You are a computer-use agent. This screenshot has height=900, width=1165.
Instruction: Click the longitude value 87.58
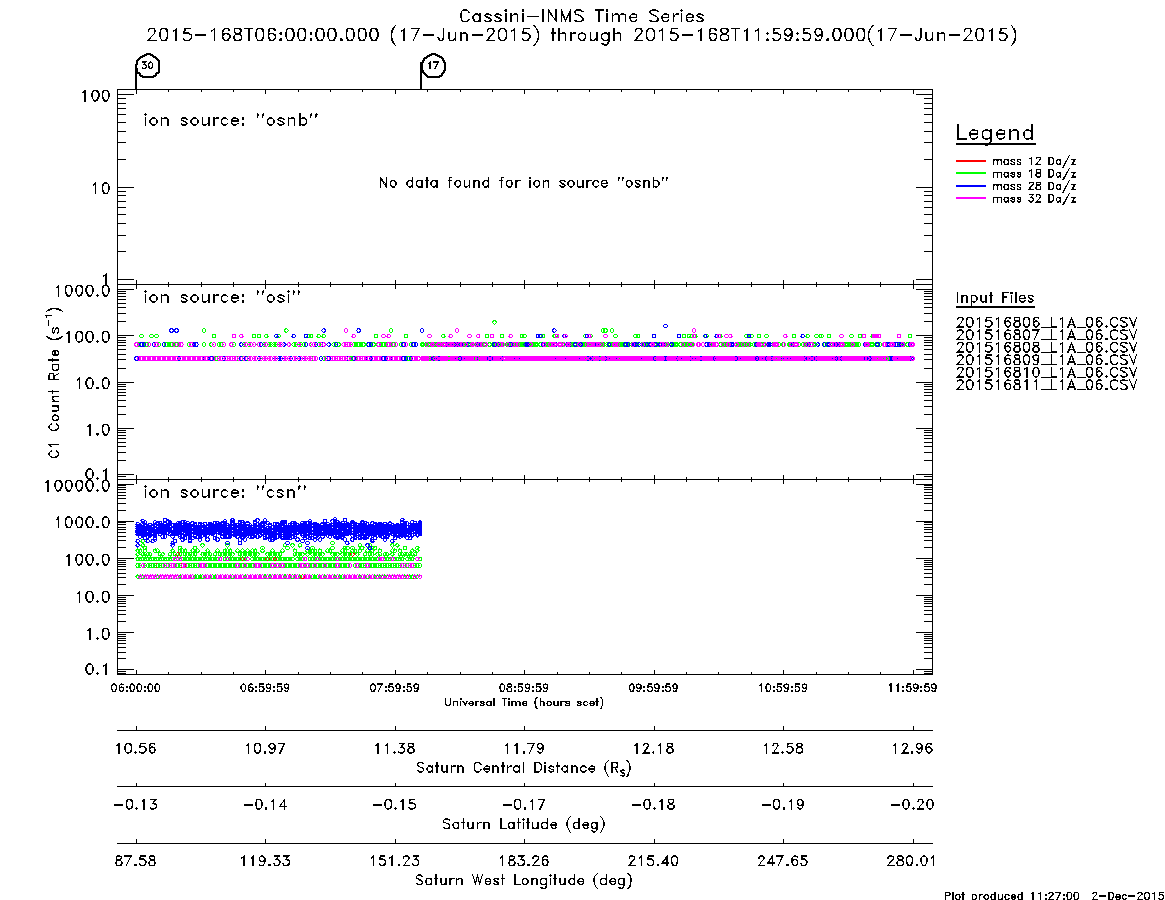[135, 861]
